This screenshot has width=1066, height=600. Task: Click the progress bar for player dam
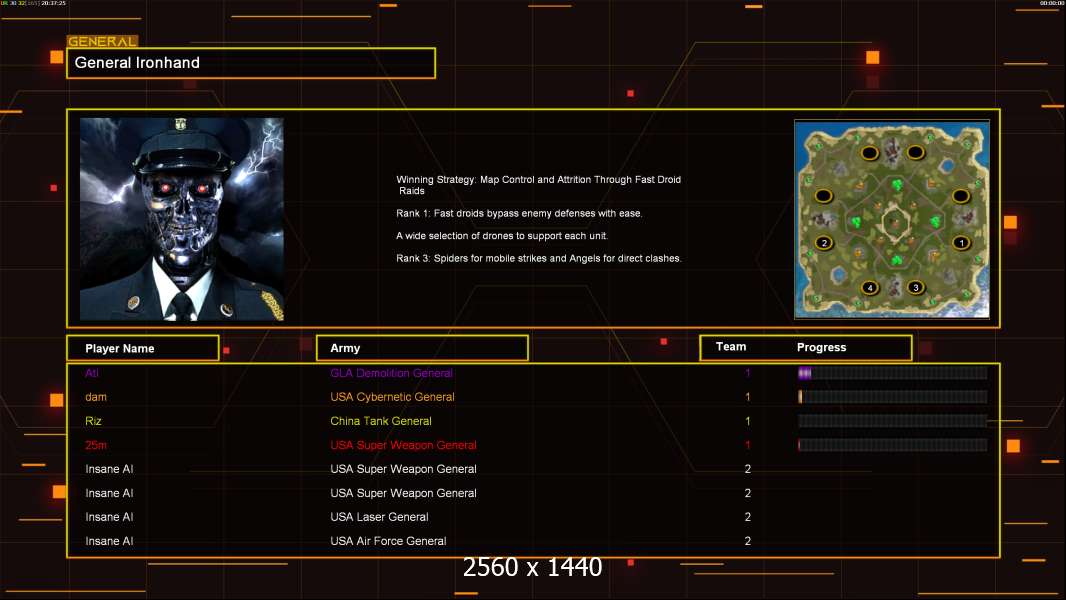click(x=892, y=397)
